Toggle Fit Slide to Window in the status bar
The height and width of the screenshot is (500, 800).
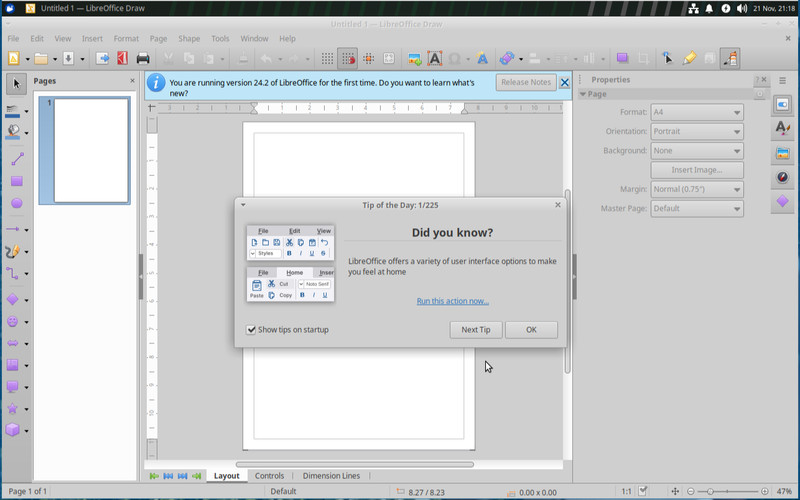(675, 491)
